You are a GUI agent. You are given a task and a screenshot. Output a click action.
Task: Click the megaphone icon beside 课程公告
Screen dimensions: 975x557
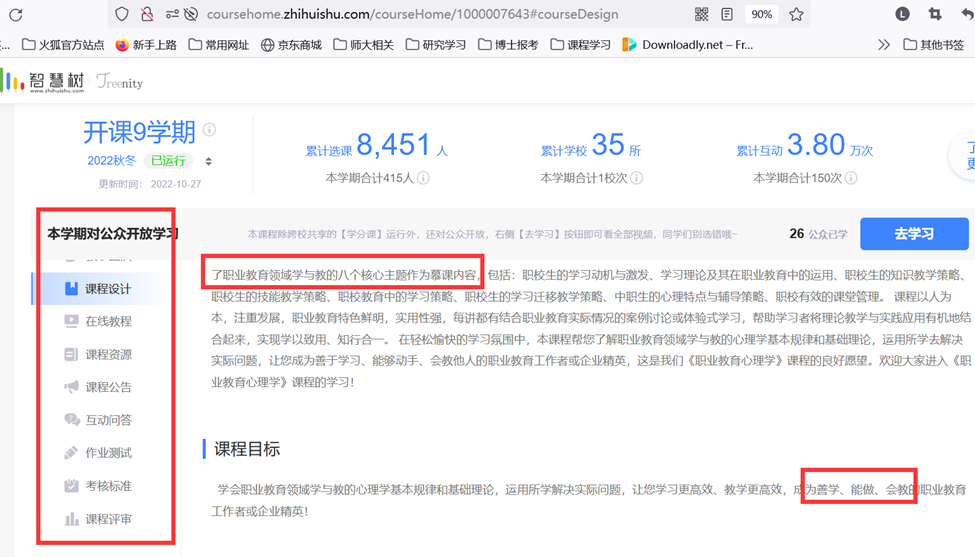[72, 387]
